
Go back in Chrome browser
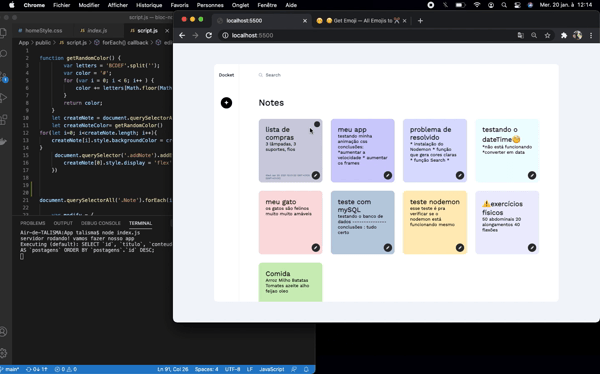(x=182, y=35)
